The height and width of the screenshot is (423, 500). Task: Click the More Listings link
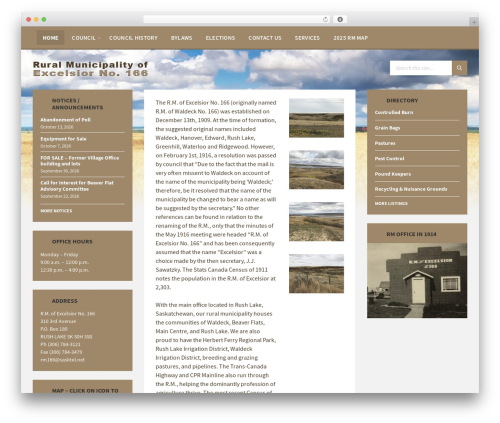click(391, 203)
